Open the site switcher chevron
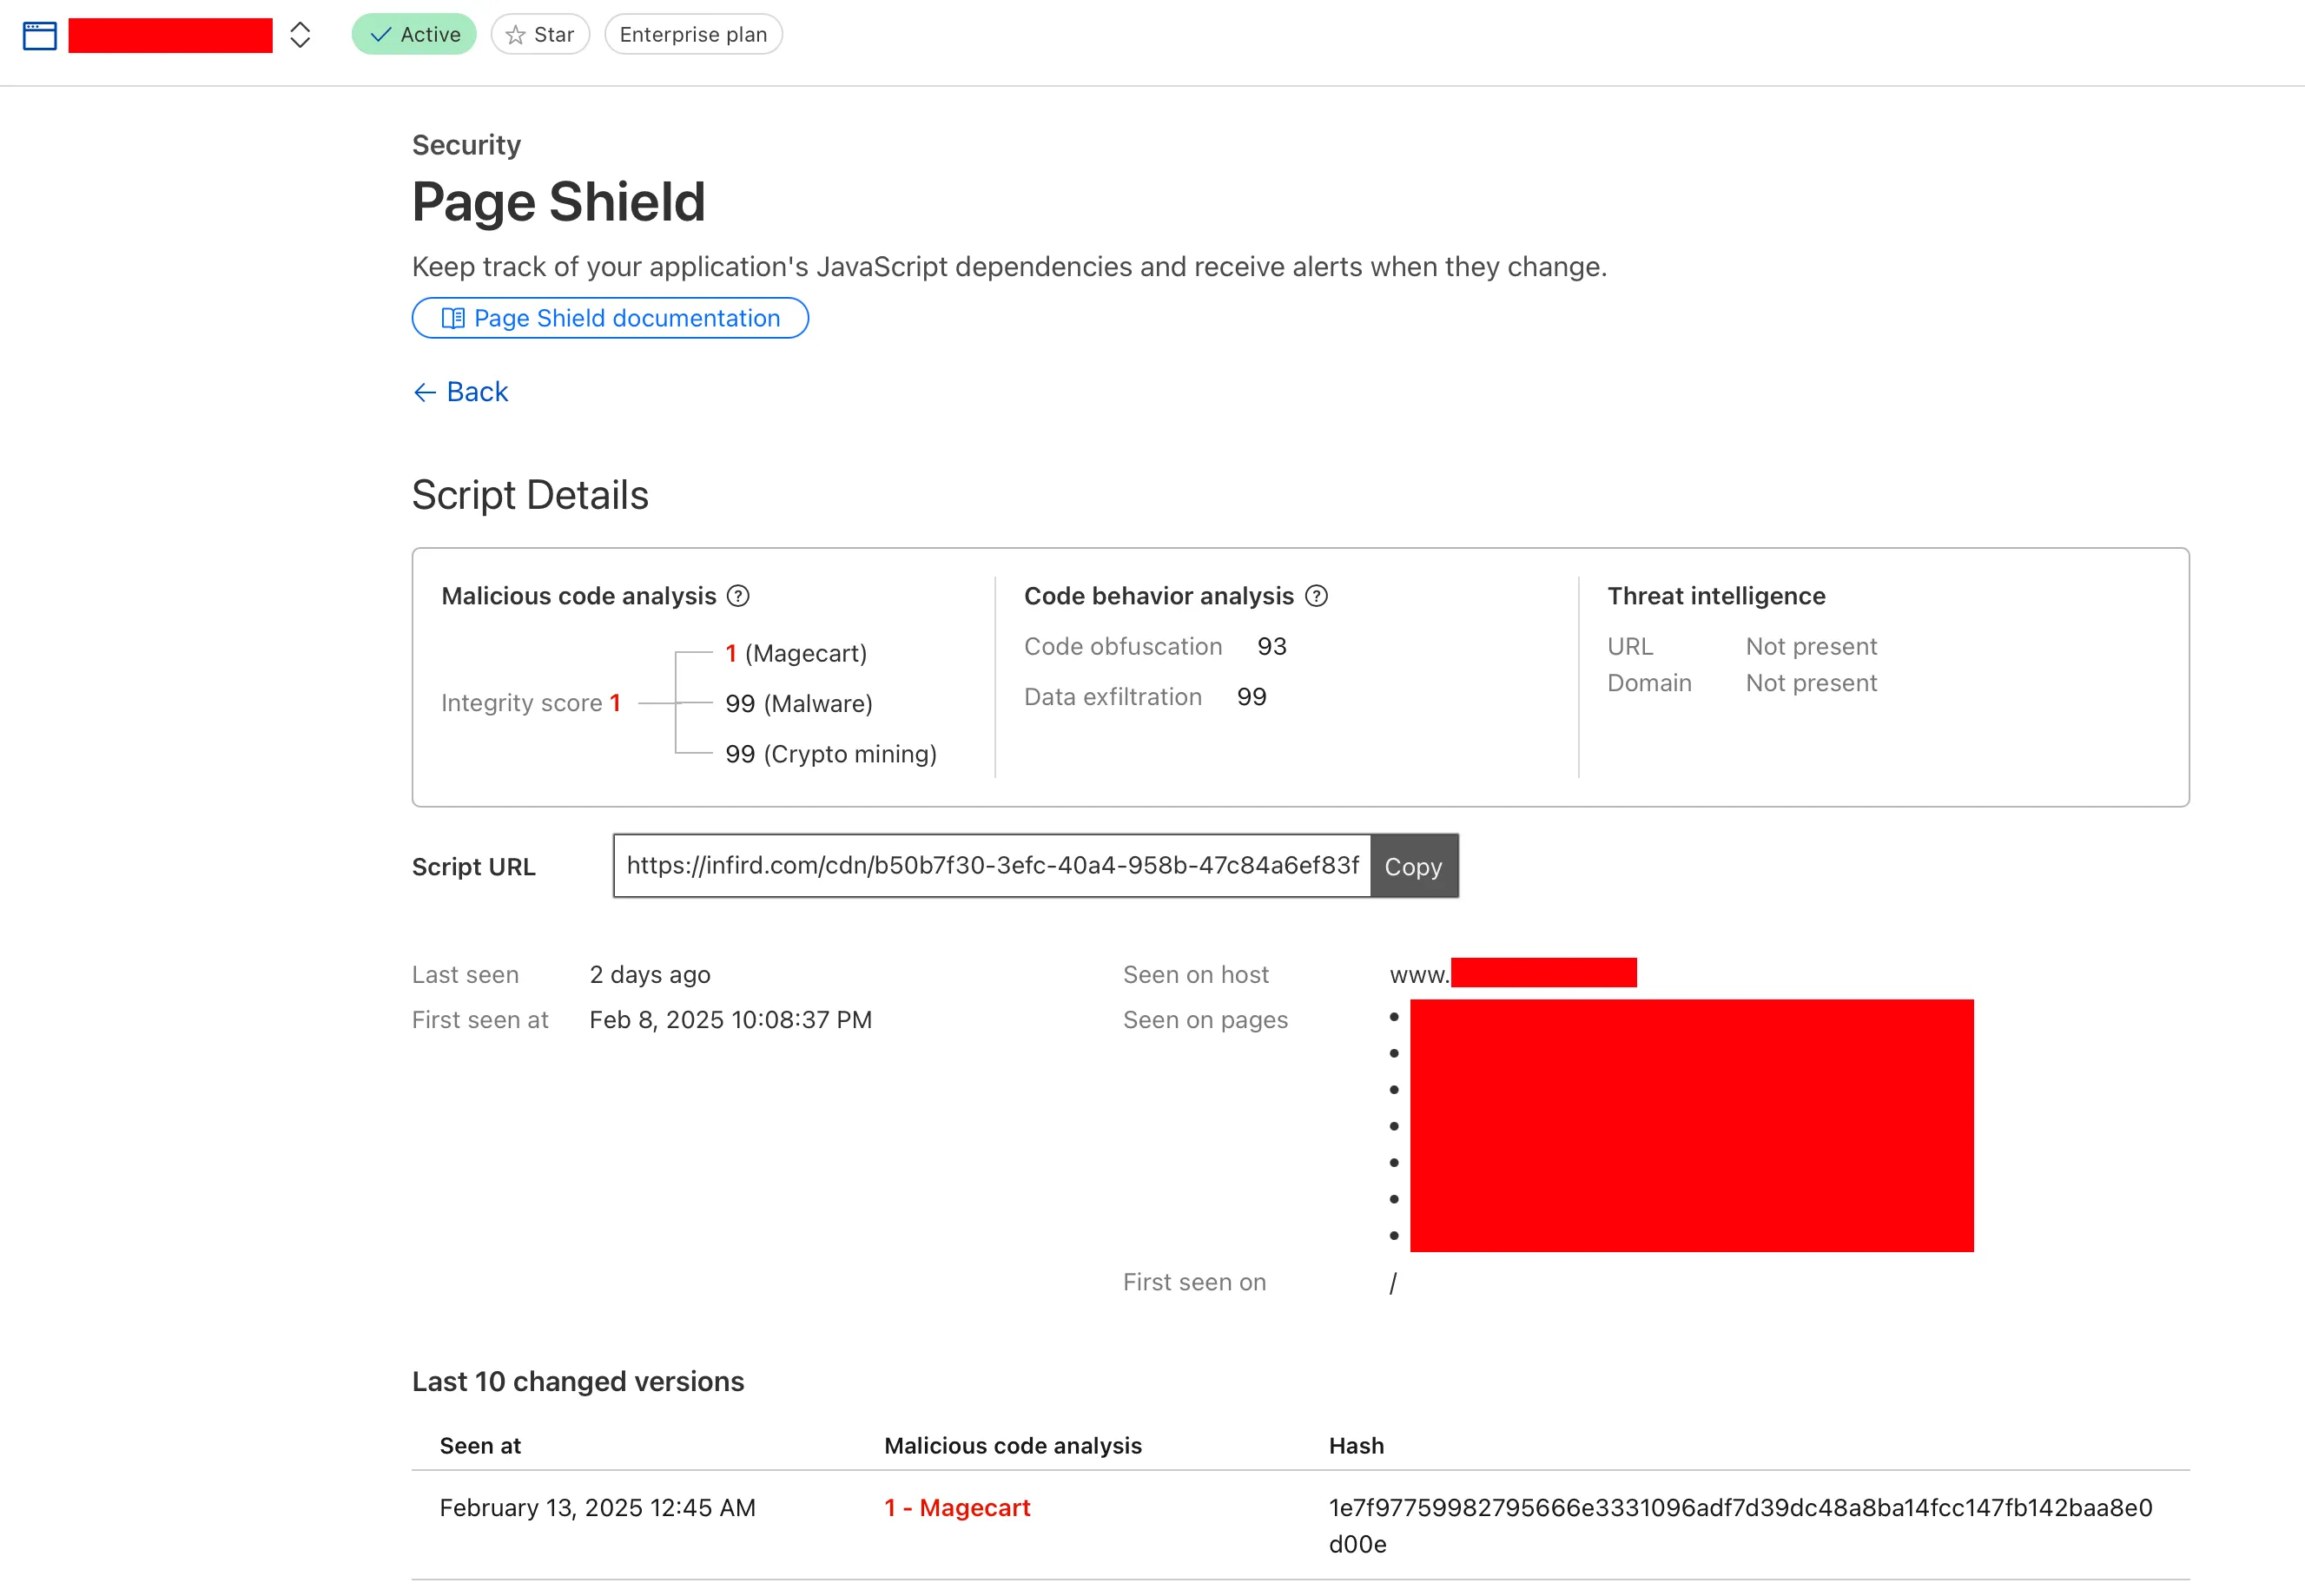 300,36
